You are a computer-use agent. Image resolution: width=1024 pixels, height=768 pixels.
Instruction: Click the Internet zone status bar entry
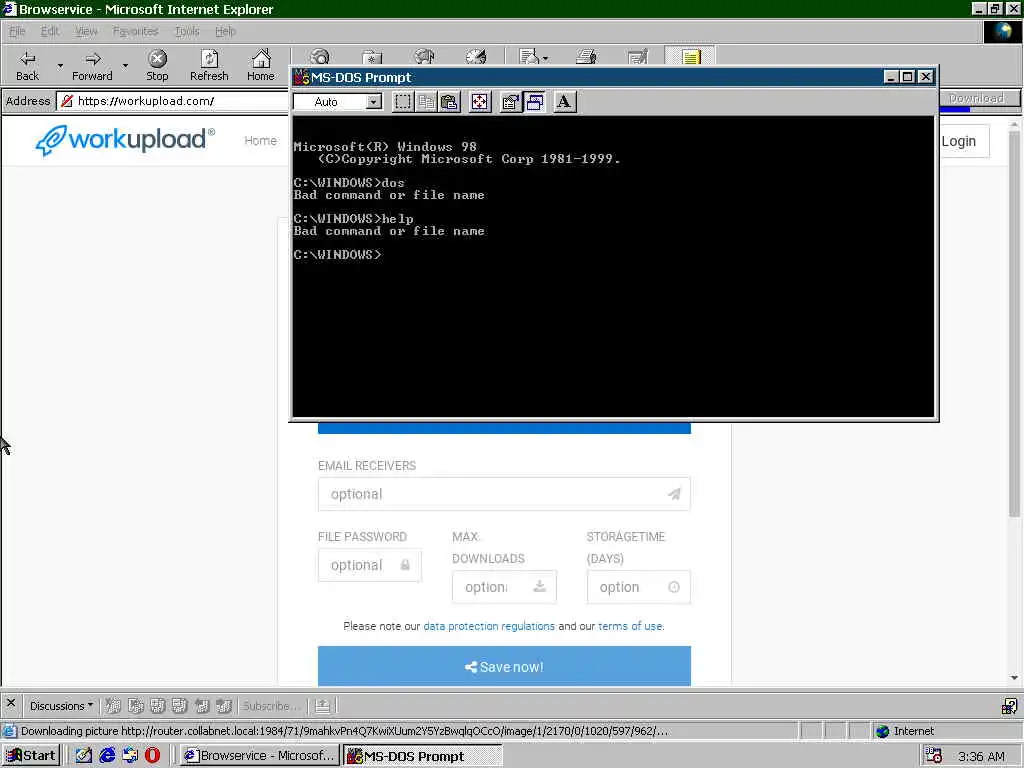[904, 731]
